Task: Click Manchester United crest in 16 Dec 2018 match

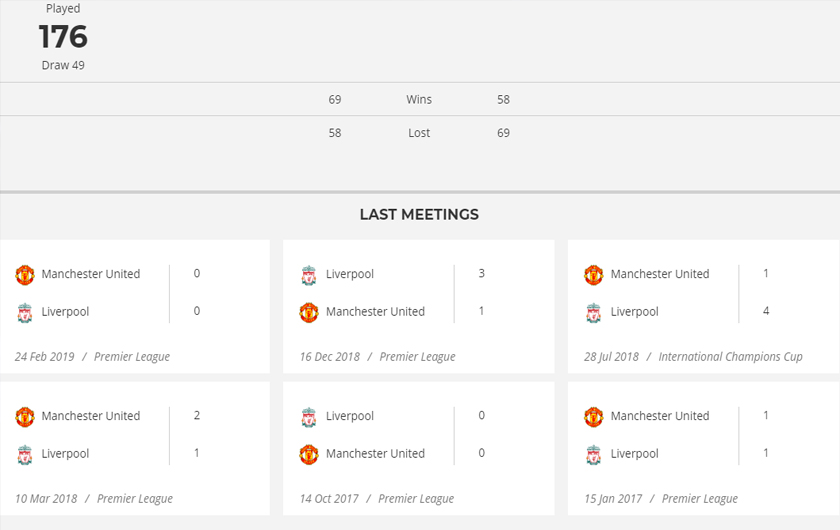Action: click(309, 313)
